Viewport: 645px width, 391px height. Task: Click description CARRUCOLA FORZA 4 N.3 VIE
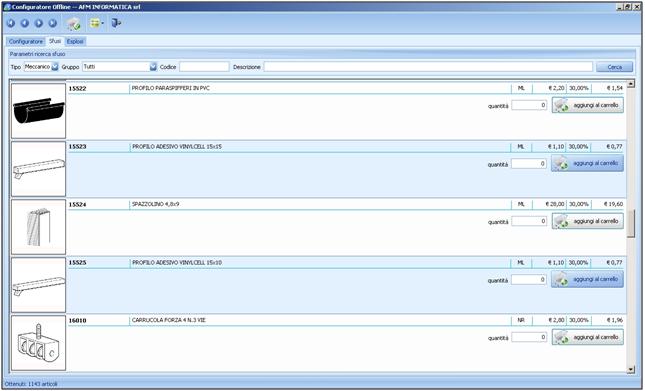click(x=169, y=320)
